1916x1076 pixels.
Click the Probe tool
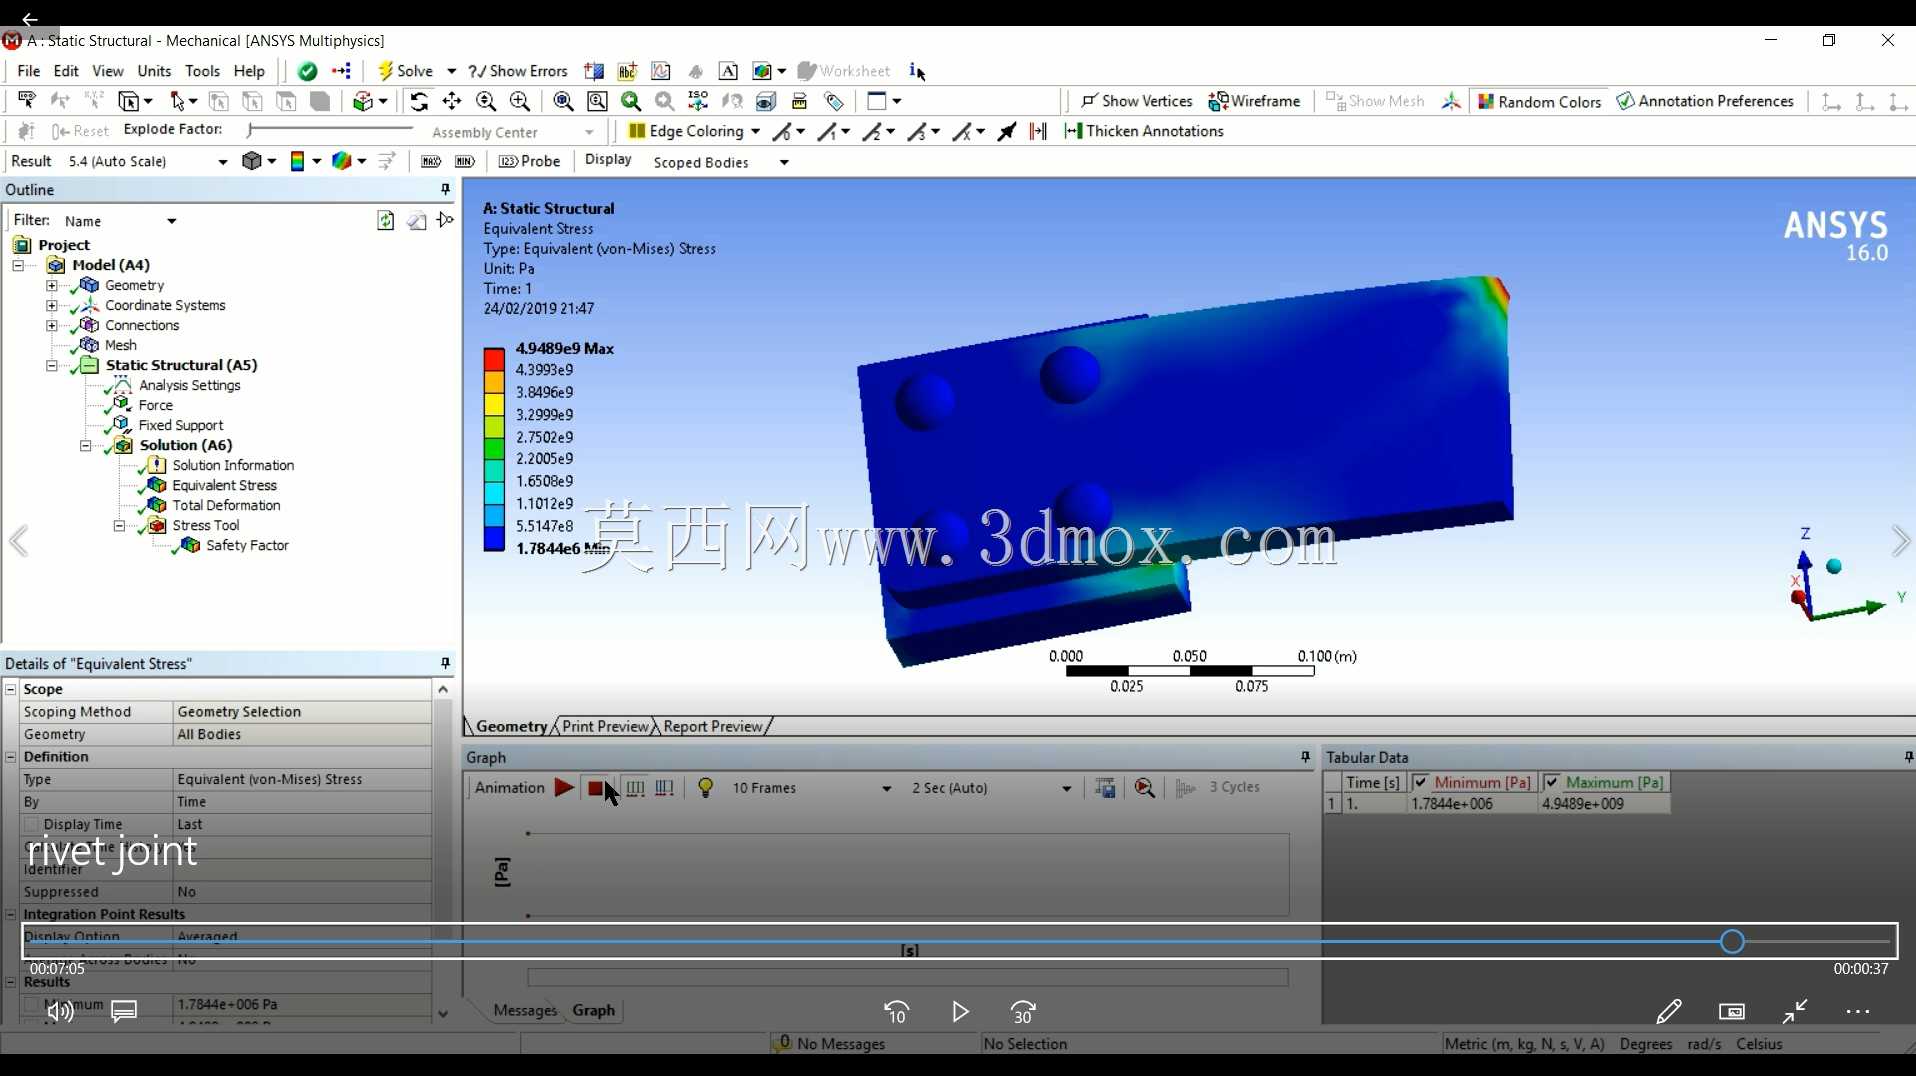(x=530, y=161)
